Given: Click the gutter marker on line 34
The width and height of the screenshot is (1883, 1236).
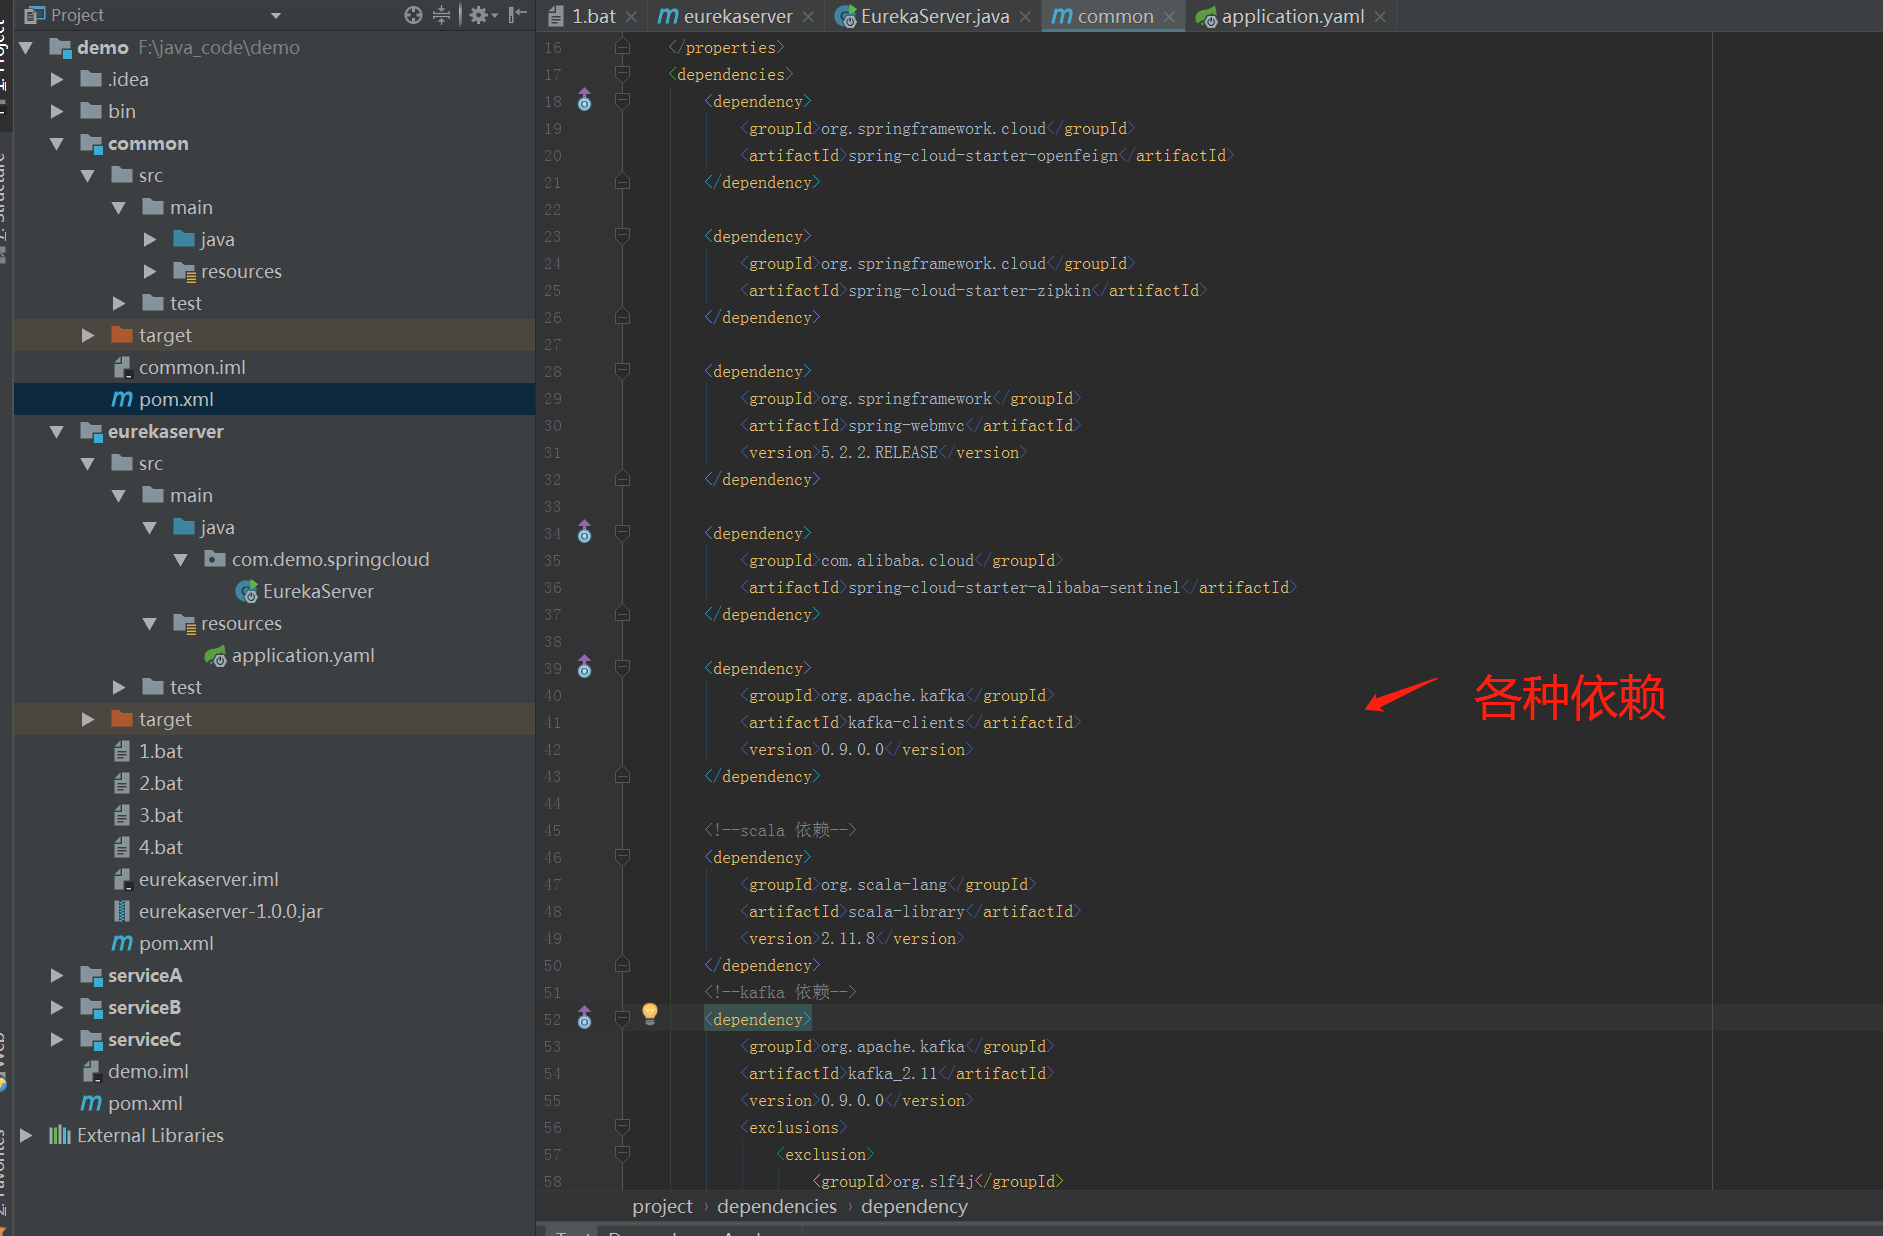Looking at the screenshot, I should [585, 533].
